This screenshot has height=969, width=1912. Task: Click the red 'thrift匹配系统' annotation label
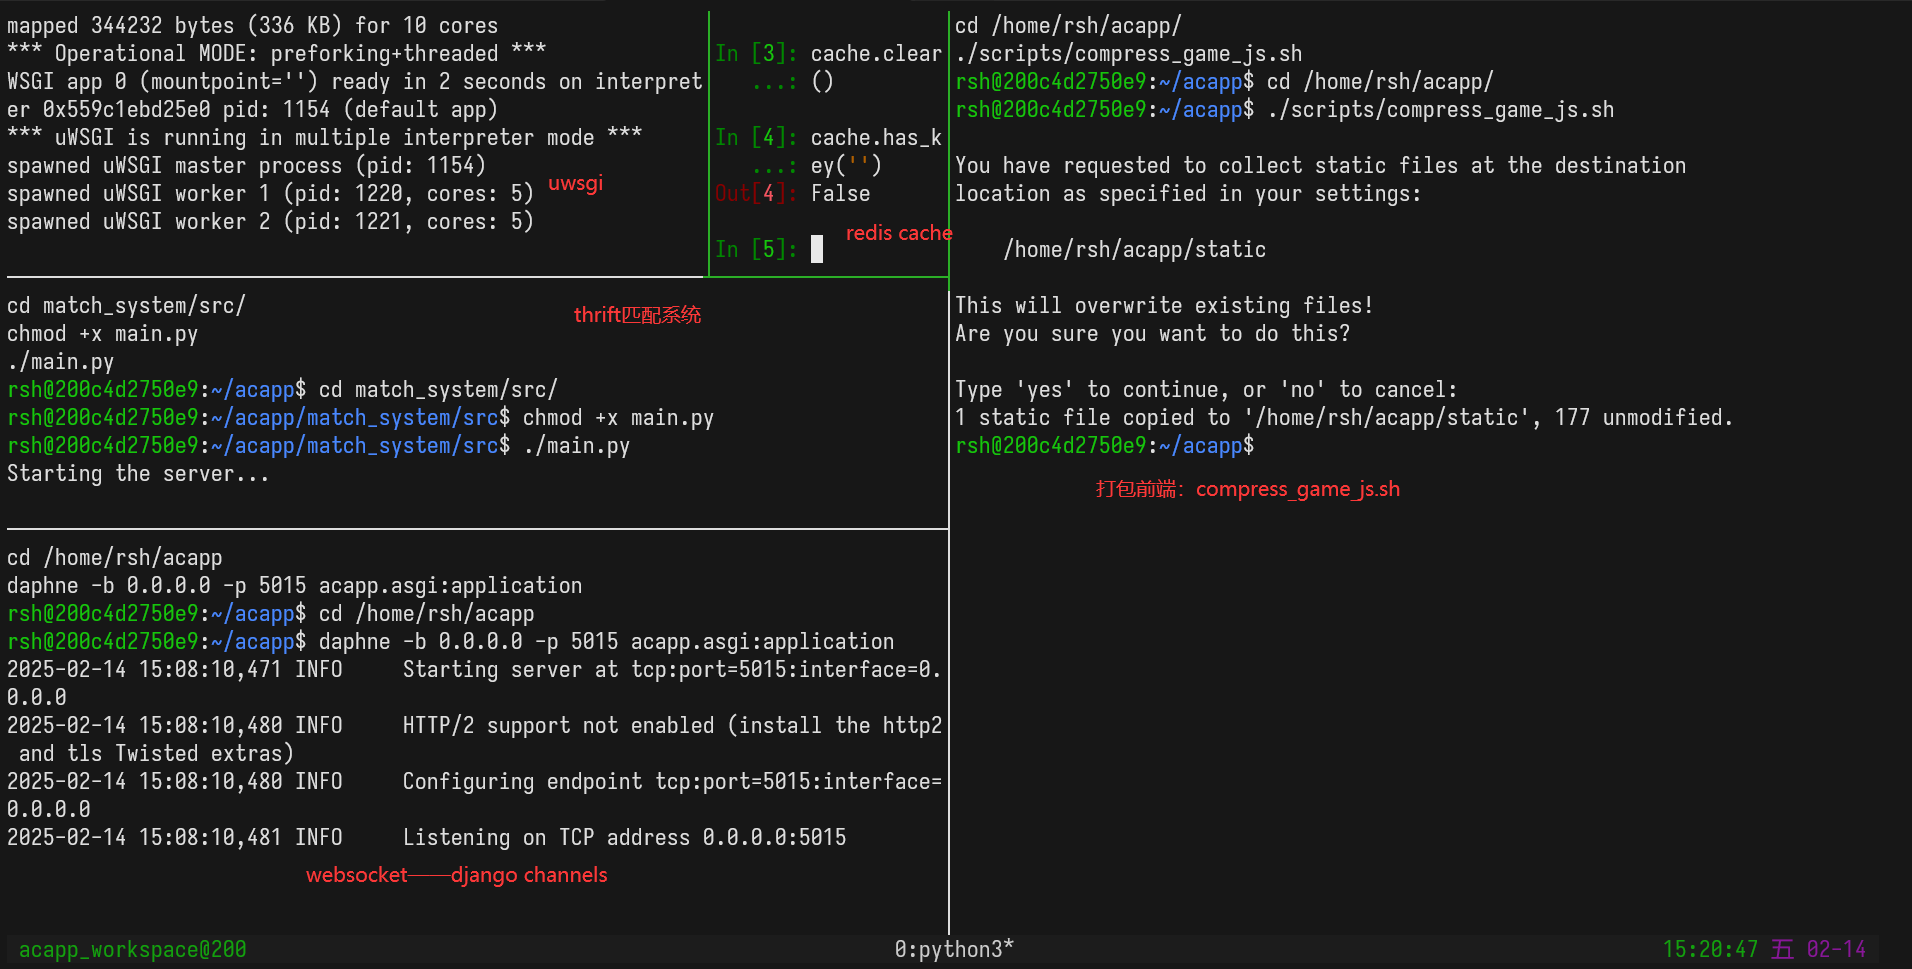pos(637,315)
